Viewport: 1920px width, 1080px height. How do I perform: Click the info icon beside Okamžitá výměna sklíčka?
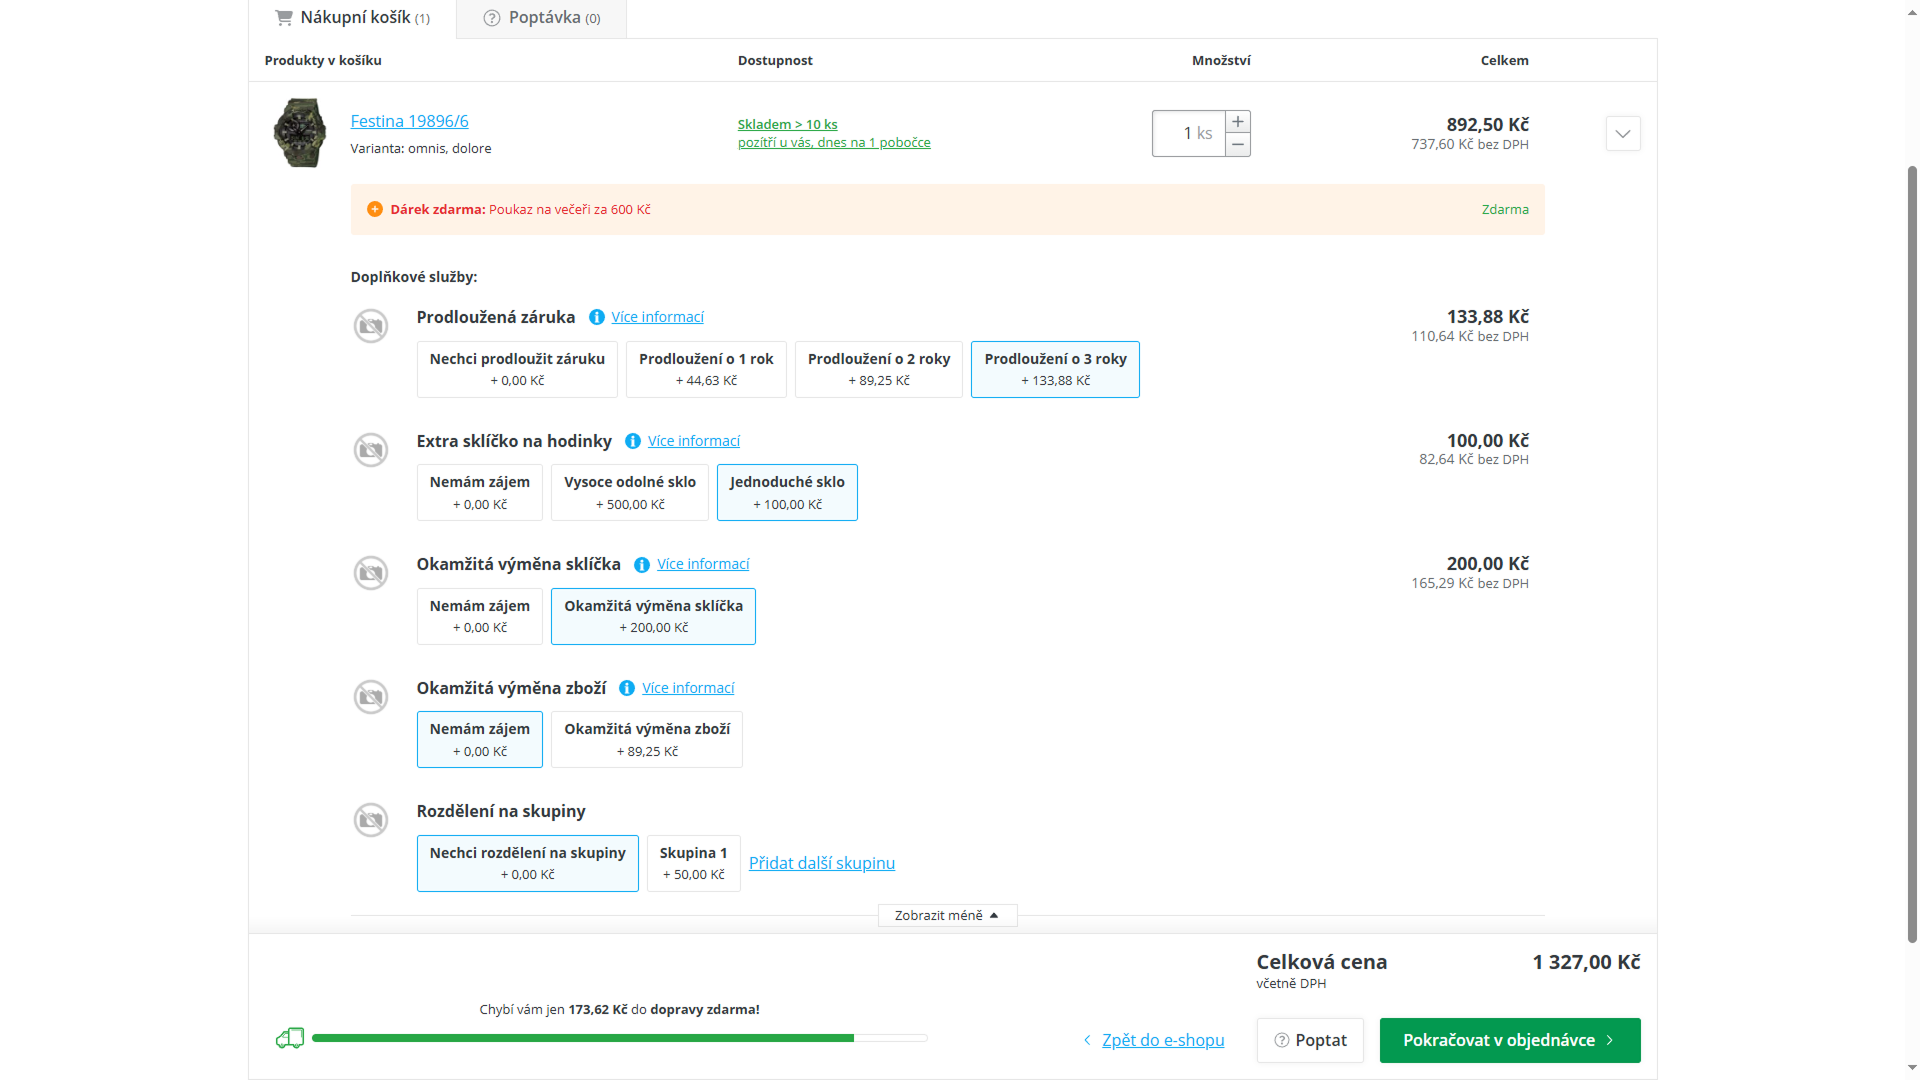tap(642, 565)
